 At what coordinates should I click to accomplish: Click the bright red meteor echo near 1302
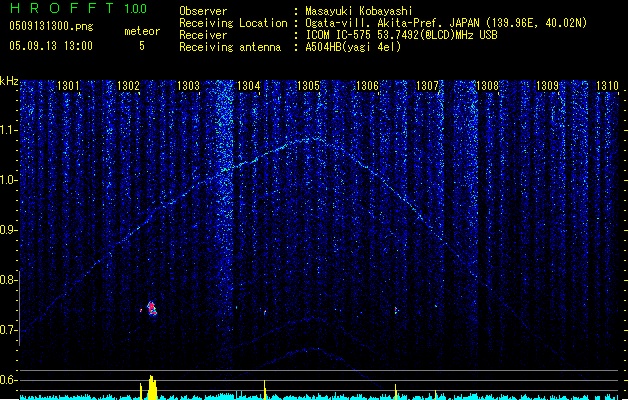(x=152, y=309)
